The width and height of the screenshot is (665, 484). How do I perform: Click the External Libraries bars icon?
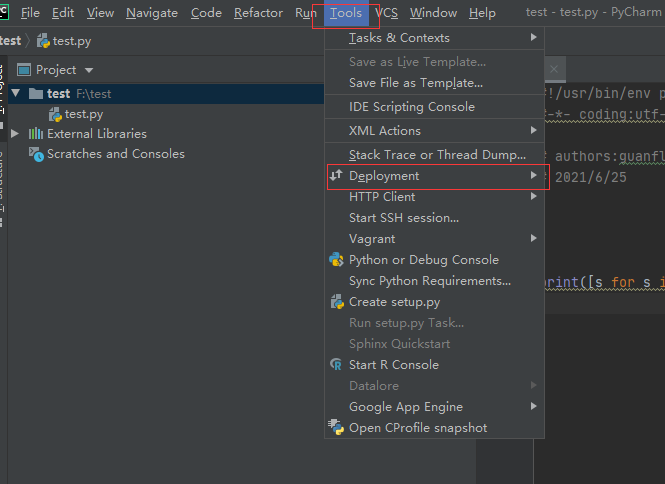(36, 134)
